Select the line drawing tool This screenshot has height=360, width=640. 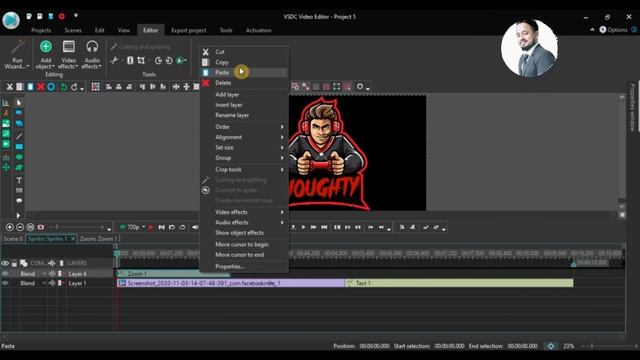[x=19, y=136]
